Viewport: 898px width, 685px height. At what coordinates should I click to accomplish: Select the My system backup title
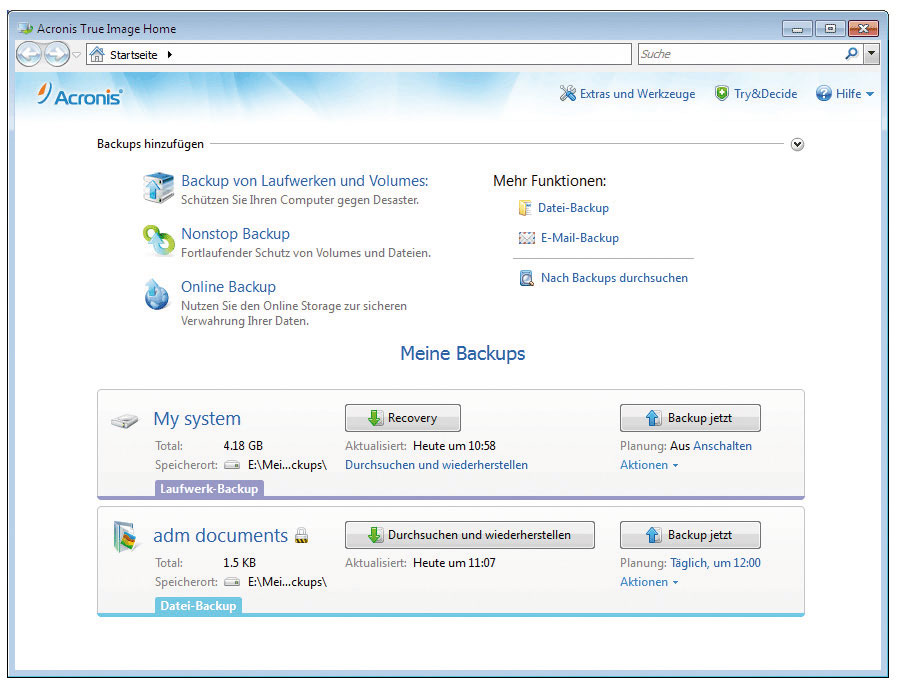coord(197,419)
